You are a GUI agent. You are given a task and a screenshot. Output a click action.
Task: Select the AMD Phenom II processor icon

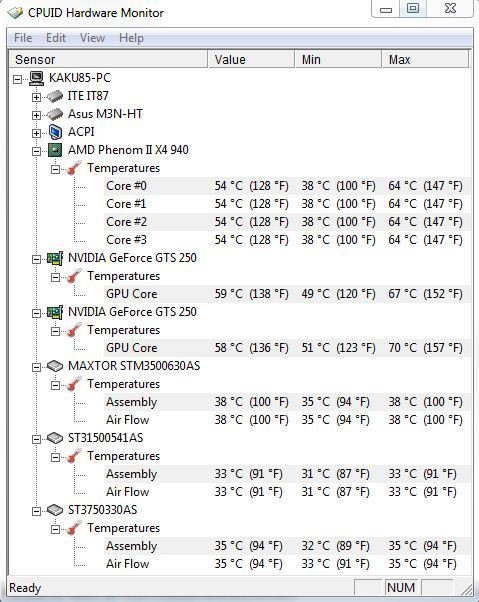55,150
